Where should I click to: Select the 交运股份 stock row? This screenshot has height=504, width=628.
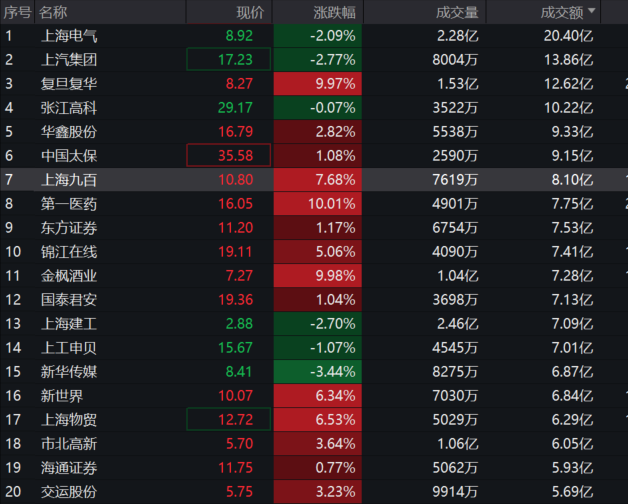(314, 492)
